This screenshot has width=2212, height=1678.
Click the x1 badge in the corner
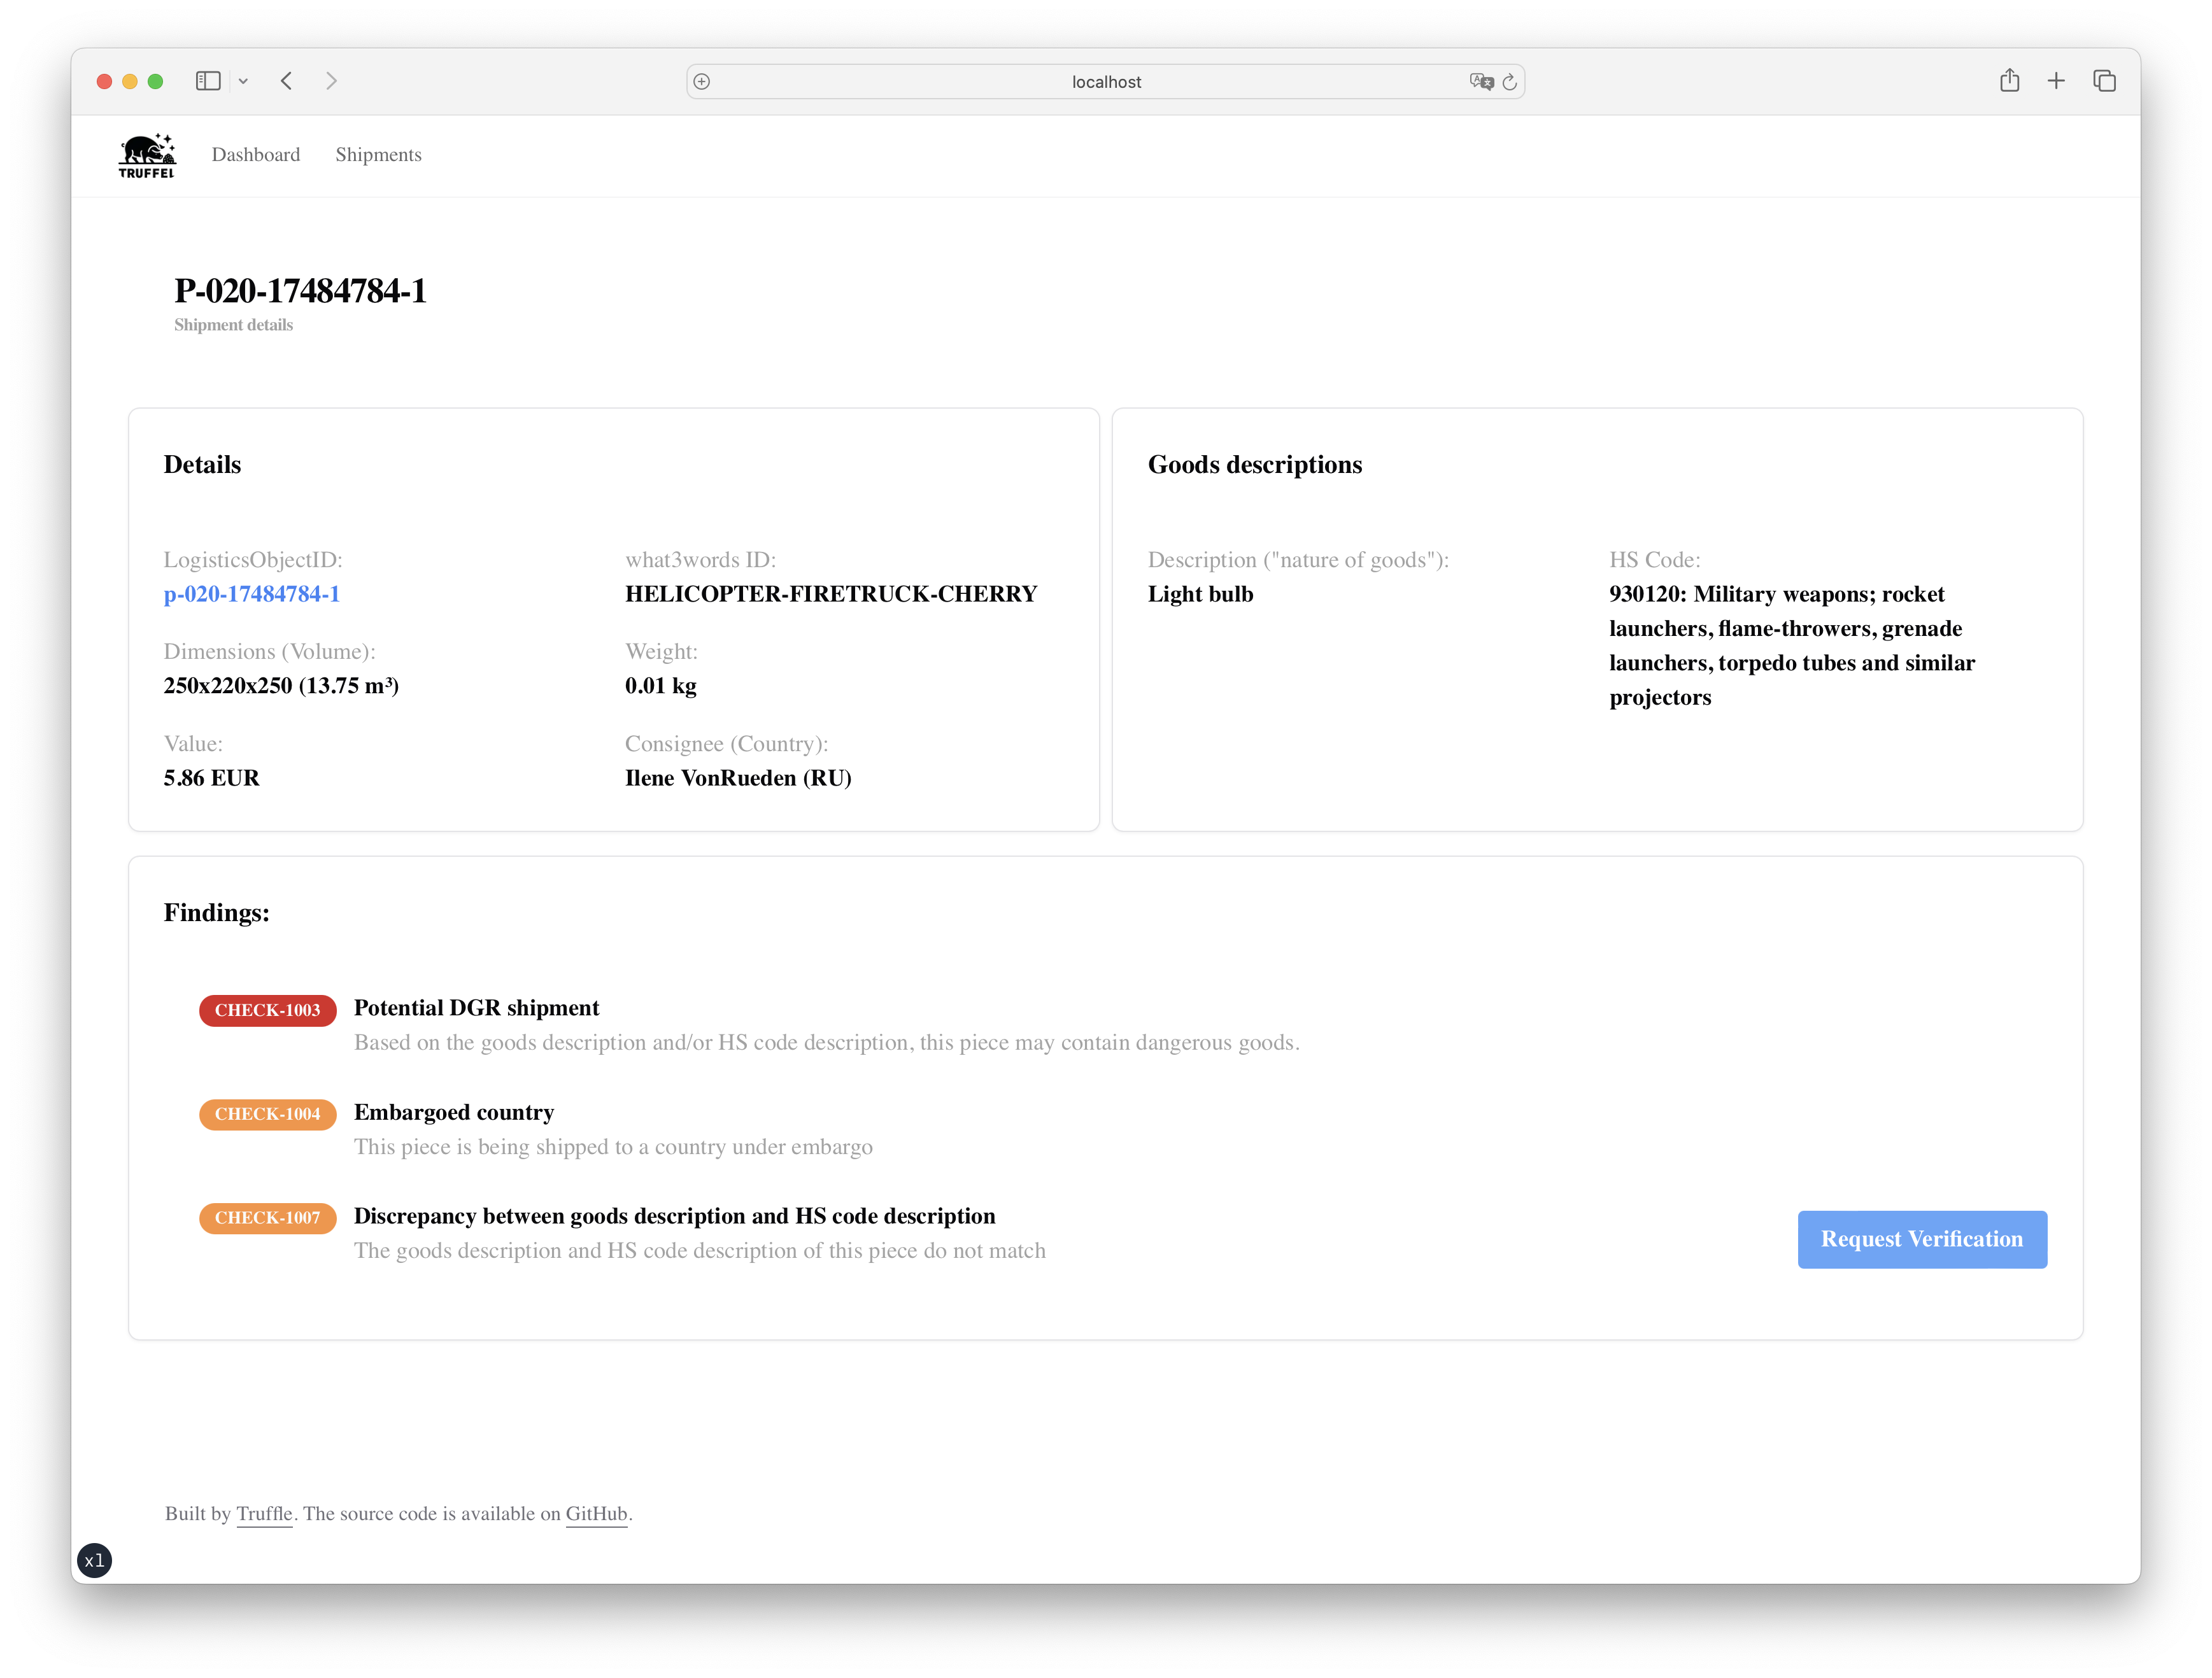click(94, 1560)
